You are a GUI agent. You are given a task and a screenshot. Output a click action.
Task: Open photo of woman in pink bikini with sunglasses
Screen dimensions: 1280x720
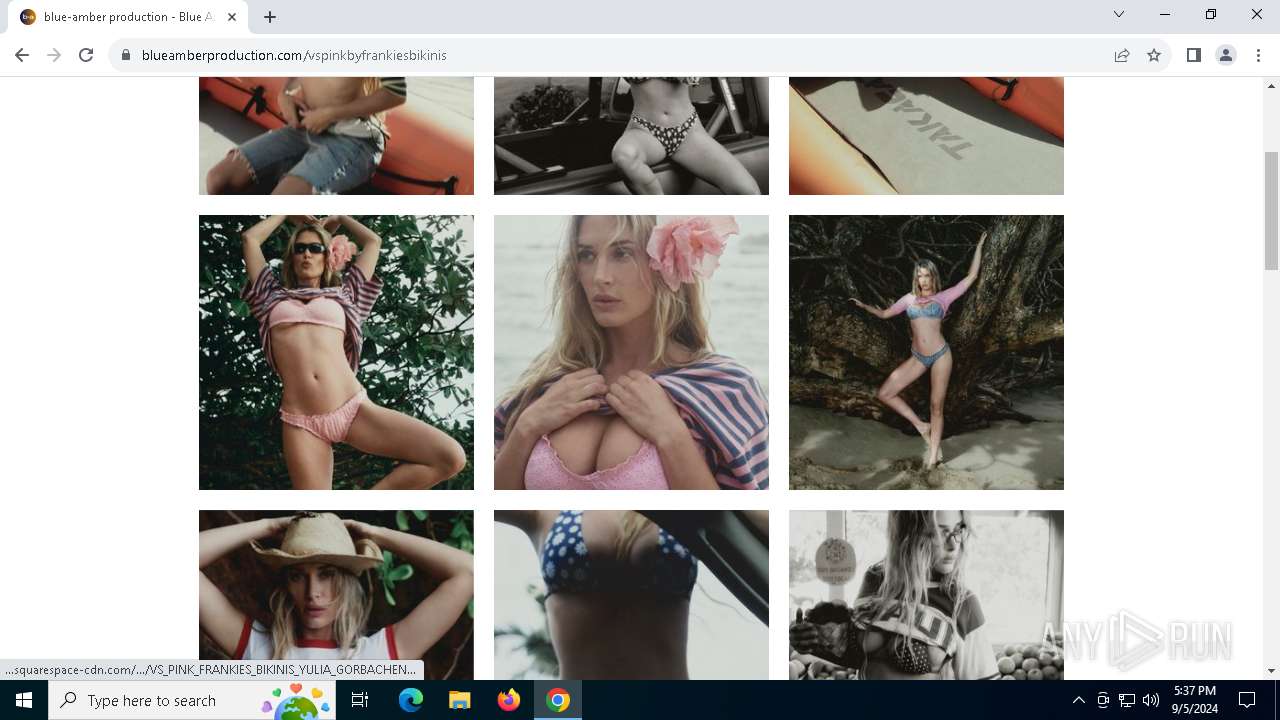point(336,352)
